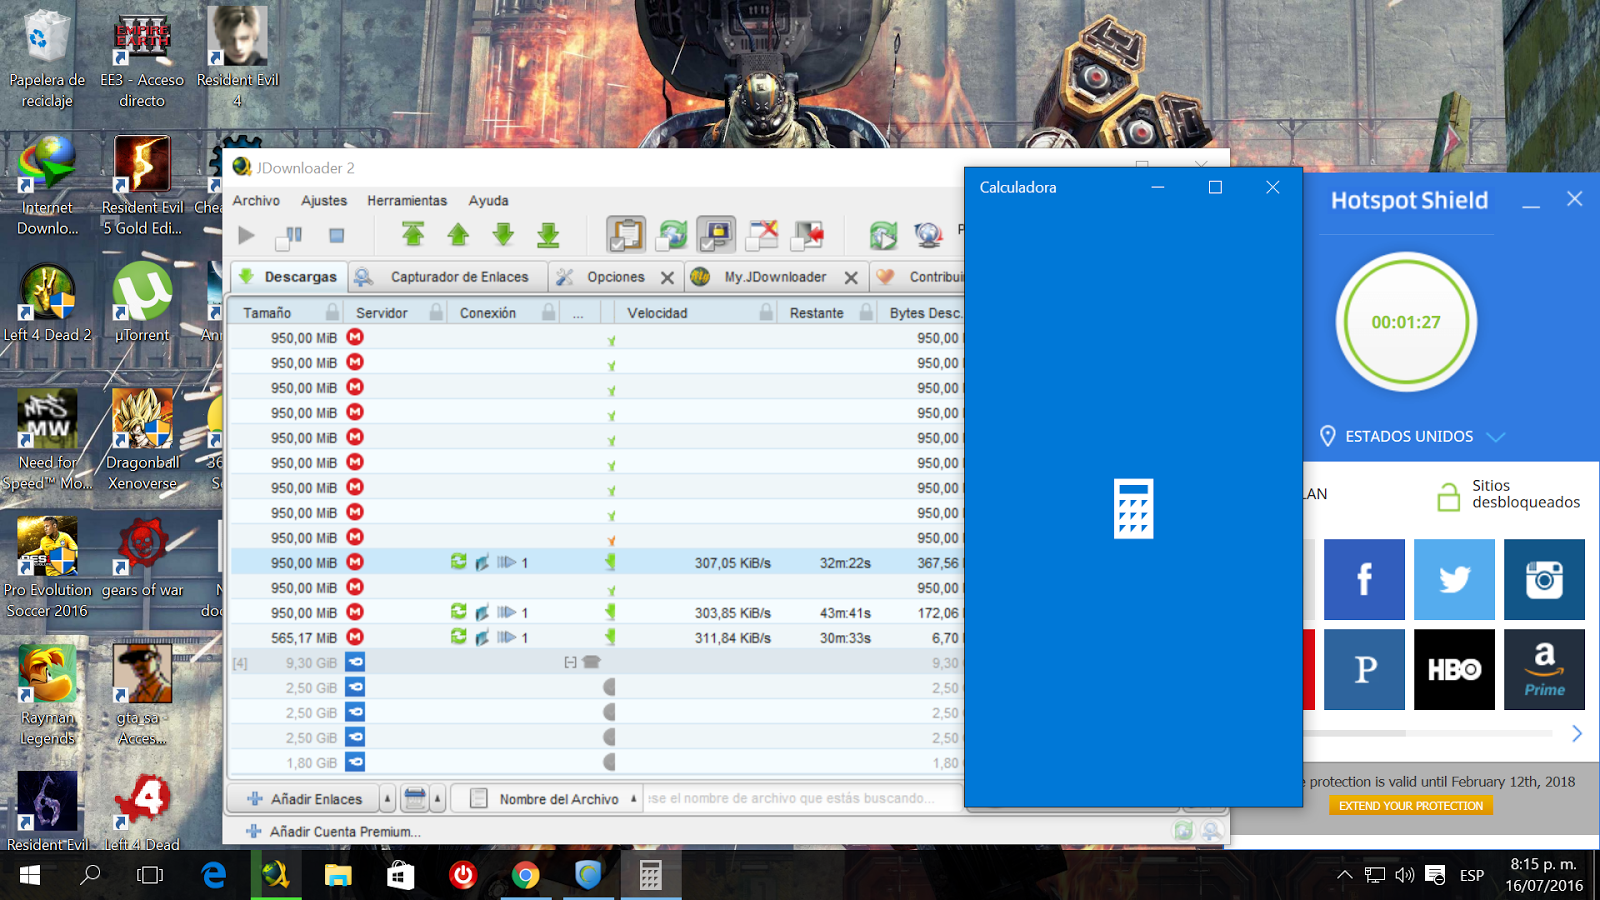Toggle the padlock monitor icon in JDownloader toolbar
This screenshot has height=900, width=1600.
click(716, 235)
